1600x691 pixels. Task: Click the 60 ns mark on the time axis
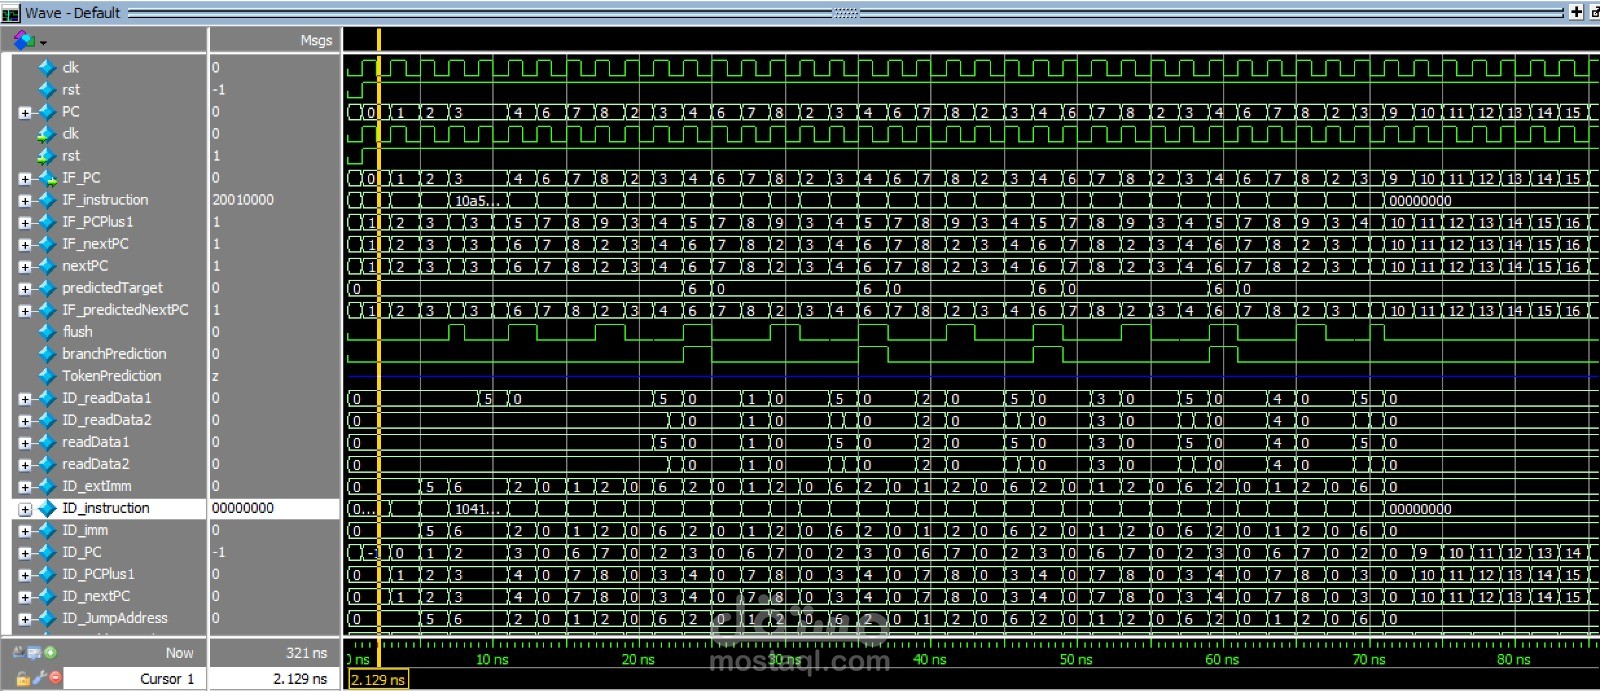(x=1222, y=660)
